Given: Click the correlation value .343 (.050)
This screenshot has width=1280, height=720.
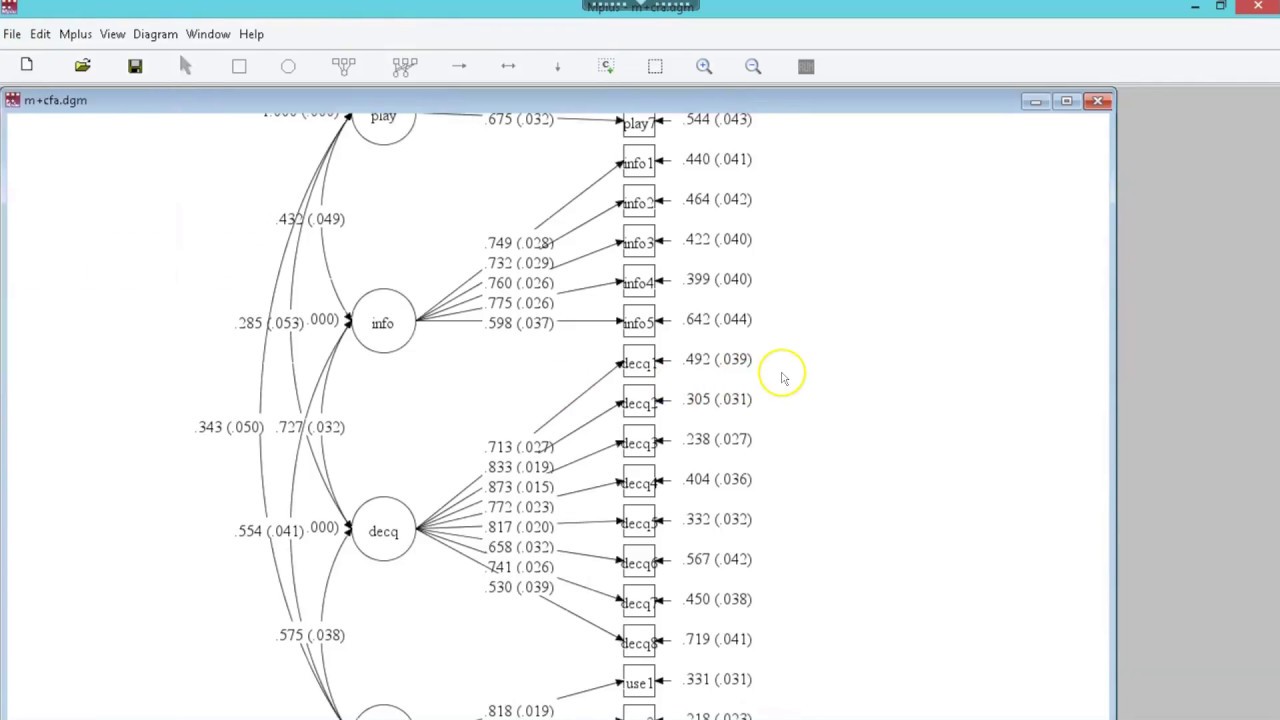Looking at the screenshot, I should (230, 427).
